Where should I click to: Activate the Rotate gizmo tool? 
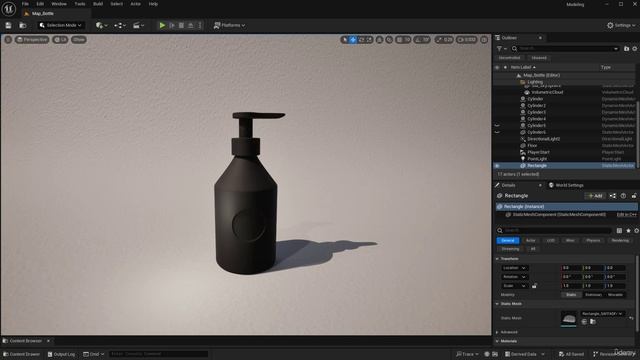pos(361,40)
